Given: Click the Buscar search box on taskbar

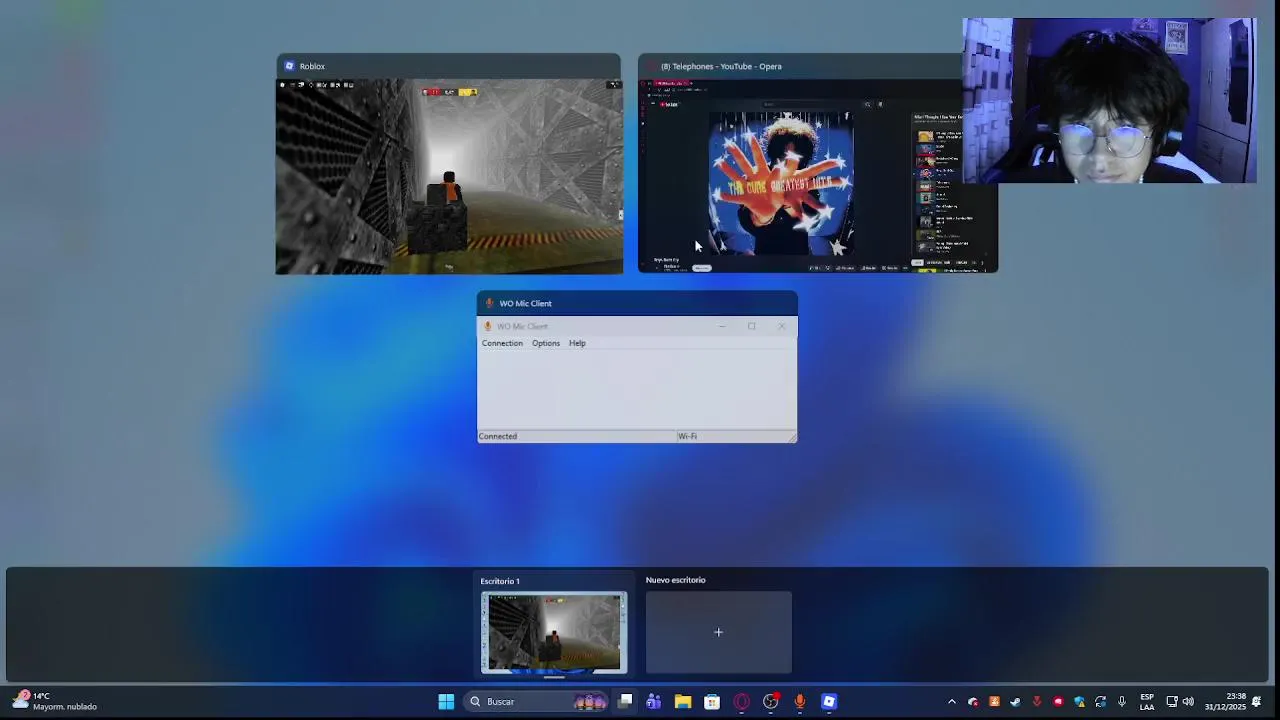Looking at the screenshot, I should [x=537, y=702].
